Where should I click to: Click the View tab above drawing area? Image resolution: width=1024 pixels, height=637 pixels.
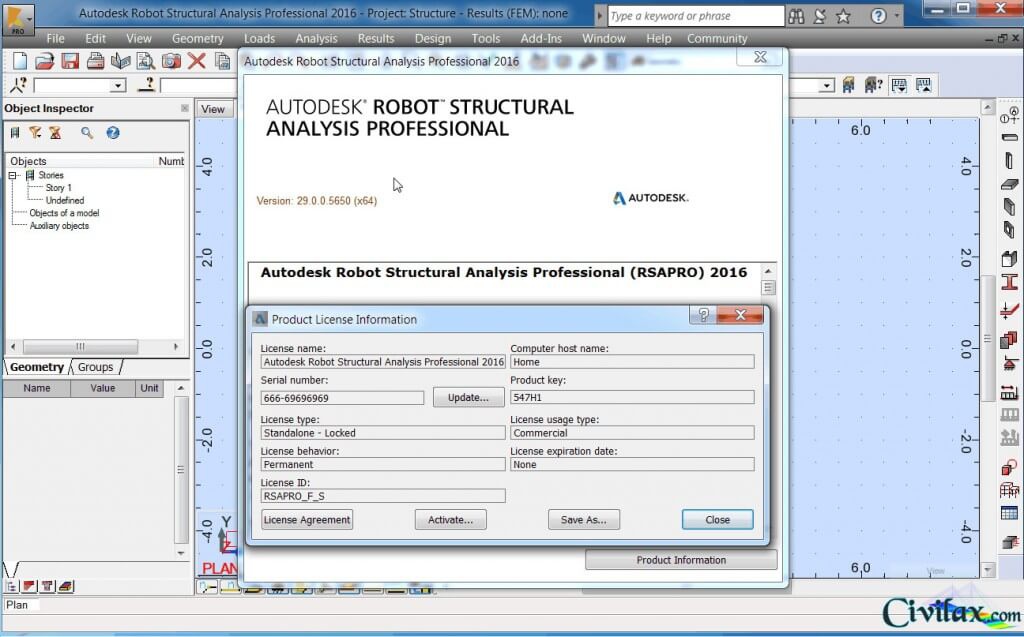click(x=213, y=109)
